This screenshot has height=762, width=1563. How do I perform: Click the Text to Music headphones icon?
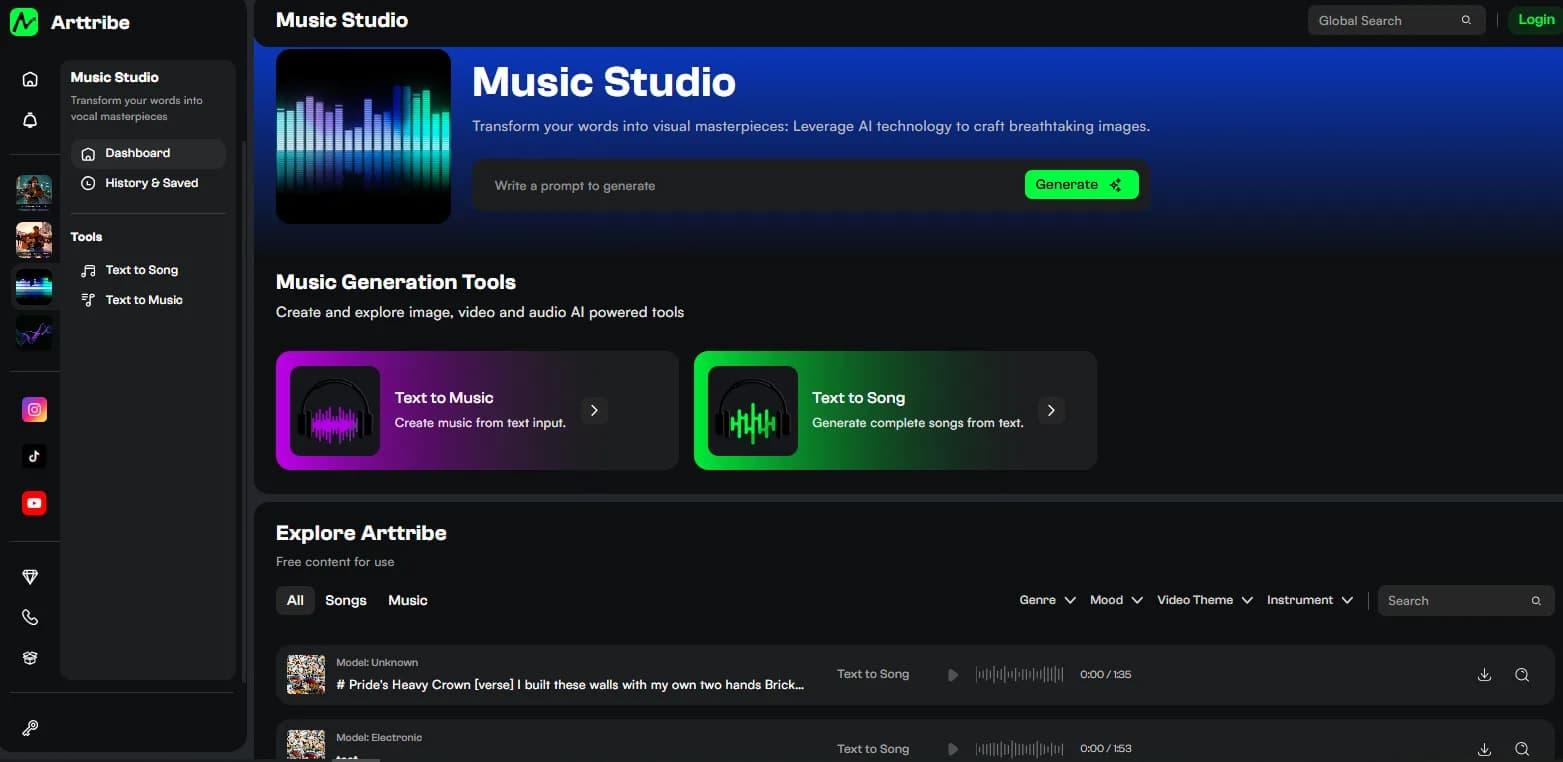335,411
